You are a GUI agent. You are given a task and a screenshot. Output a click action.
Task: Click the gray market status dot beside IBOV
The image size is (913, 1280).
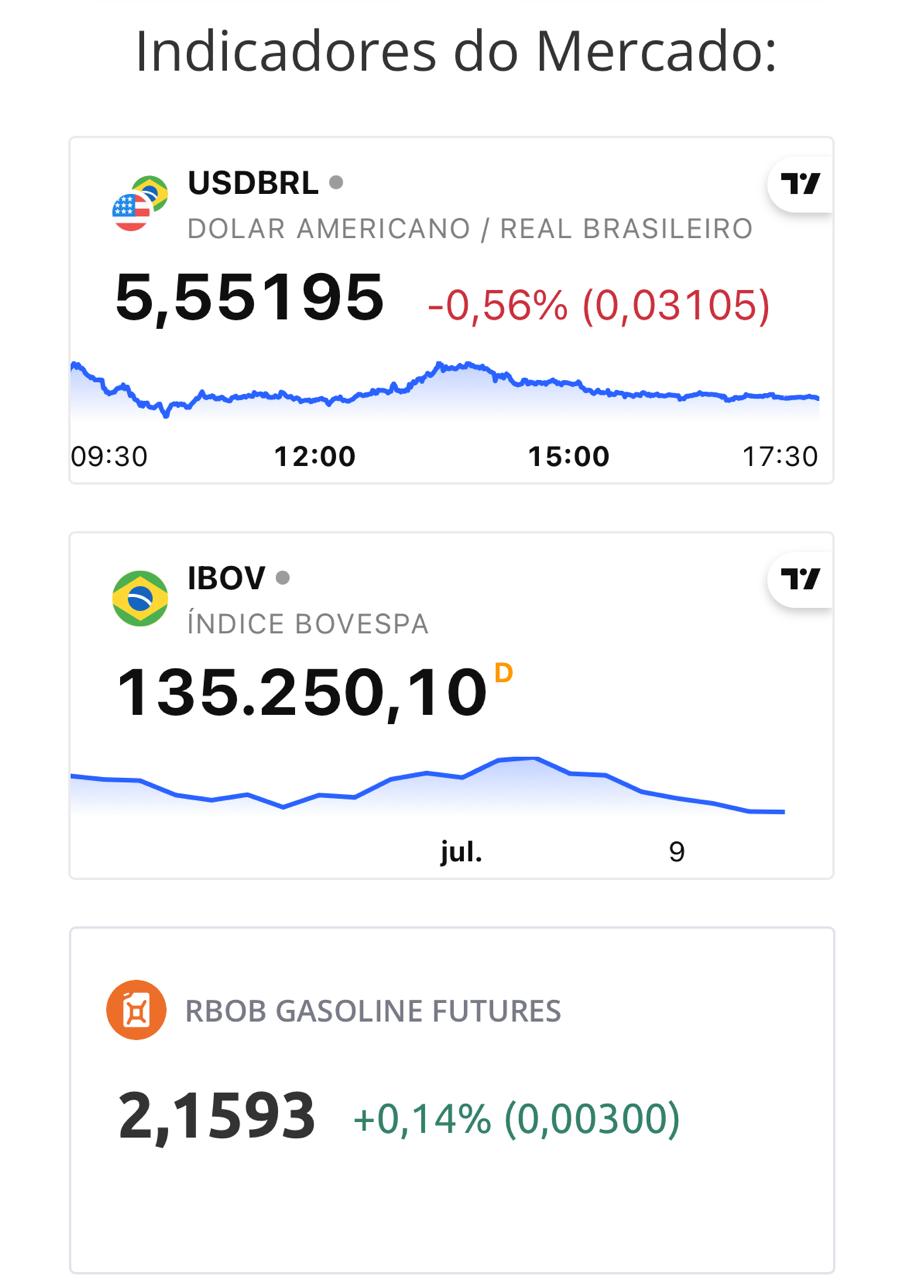pyautogui.click(x=283, y=578)
